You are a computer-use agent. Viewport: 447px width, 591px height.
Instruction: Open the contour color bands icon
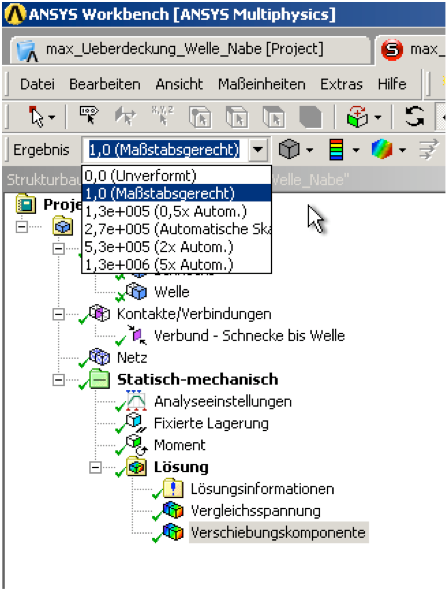[336, 149]
